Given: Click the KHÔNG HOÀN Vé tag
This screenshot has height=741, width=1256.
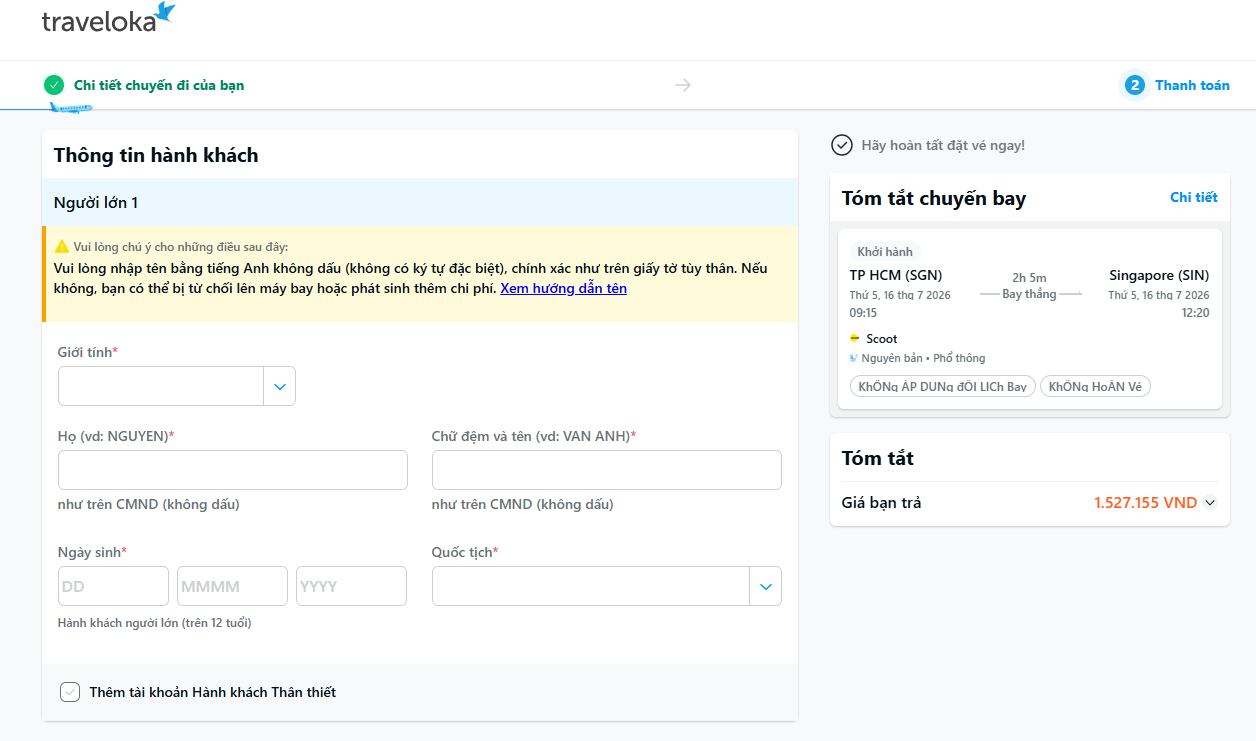Looking at the screenshot, I should click(1095, 386).
